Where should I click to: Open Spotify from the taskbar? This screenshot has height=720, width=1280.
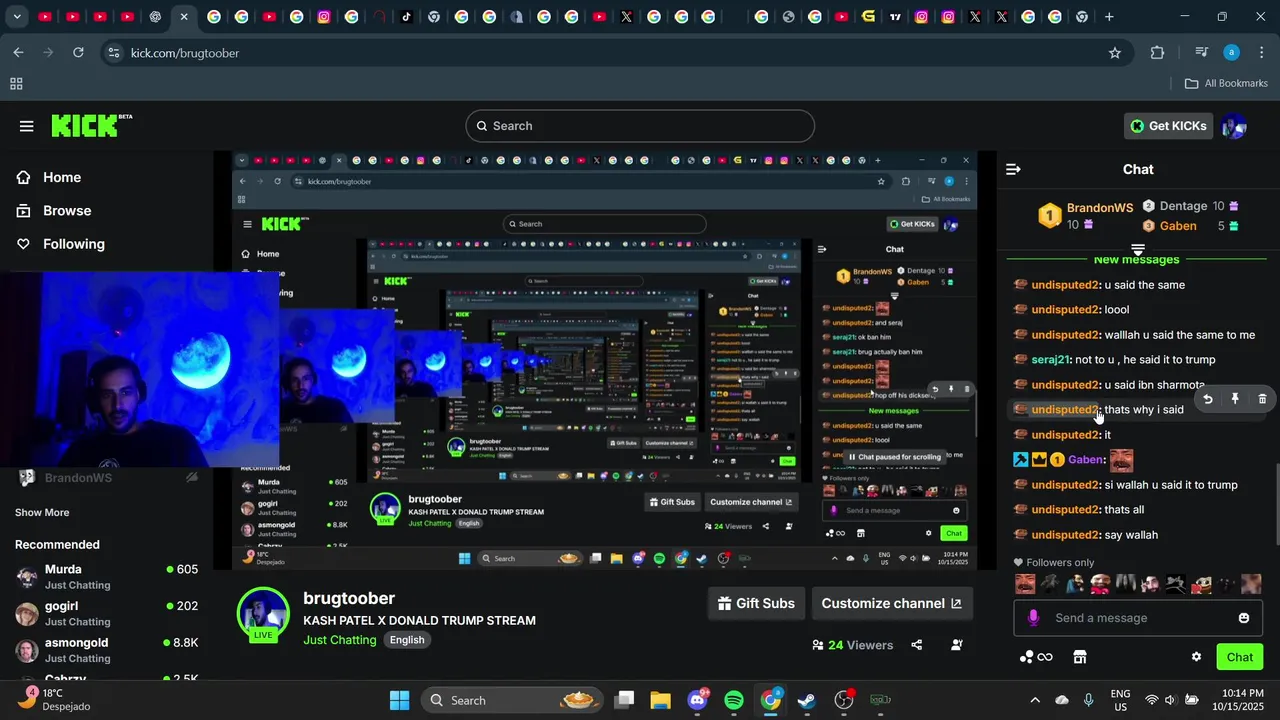(734, 700)
